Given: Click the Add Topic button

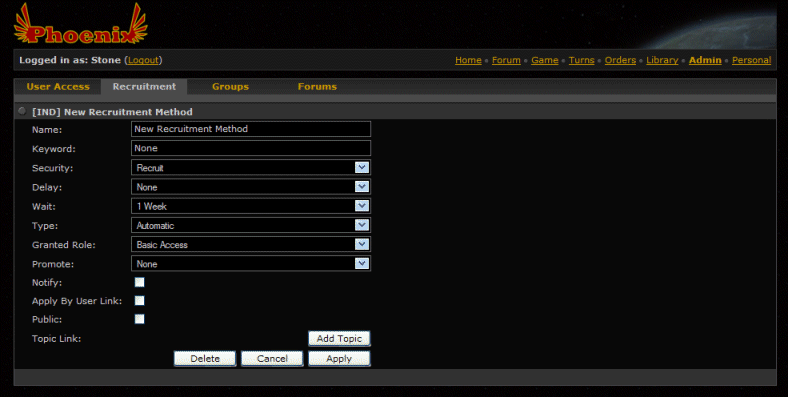Looking at the screenshot, I should coord(339,339).
